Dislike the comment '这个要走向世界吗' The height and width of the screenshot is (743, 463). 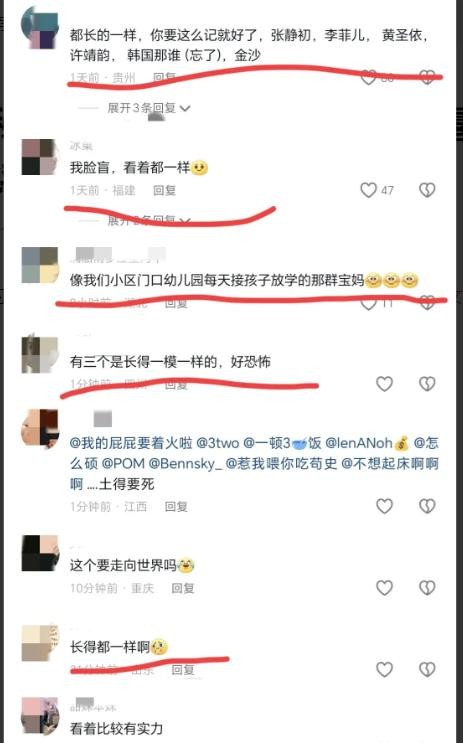pos(427,588)
